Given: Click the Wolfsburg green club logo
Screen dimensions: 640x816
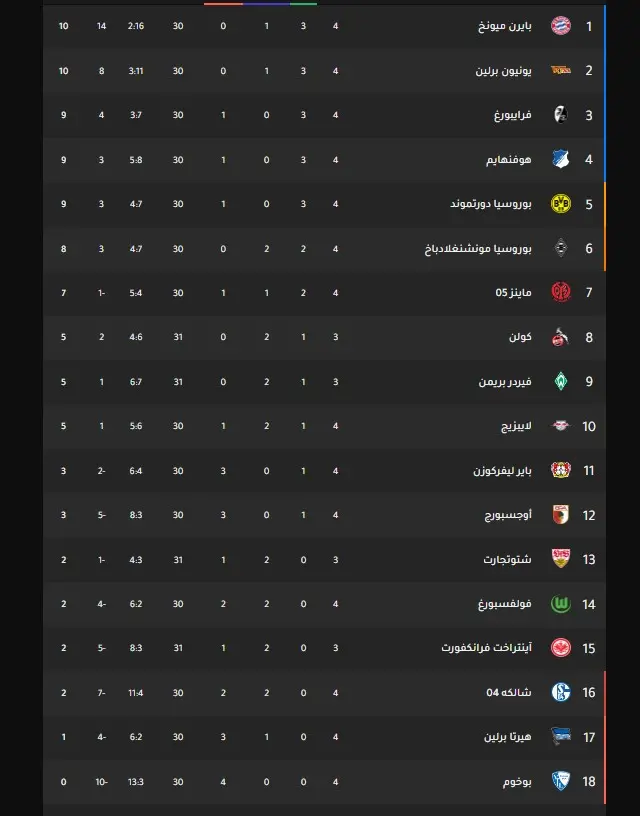Looking at the screenshot, I should click(x=560, y=604).
